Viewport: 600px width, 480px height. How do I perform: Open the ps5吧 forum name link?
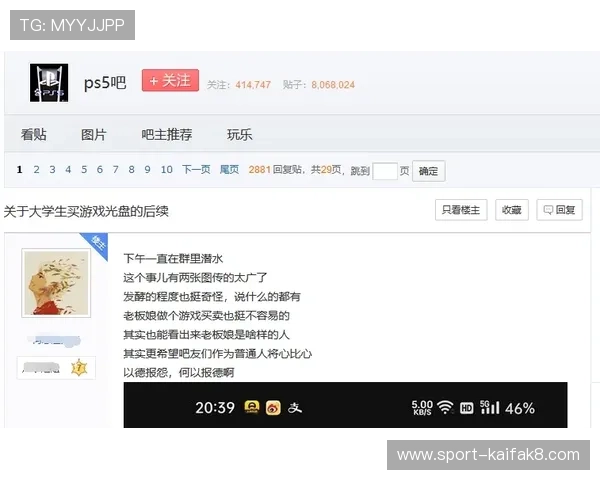coord(105,82)
